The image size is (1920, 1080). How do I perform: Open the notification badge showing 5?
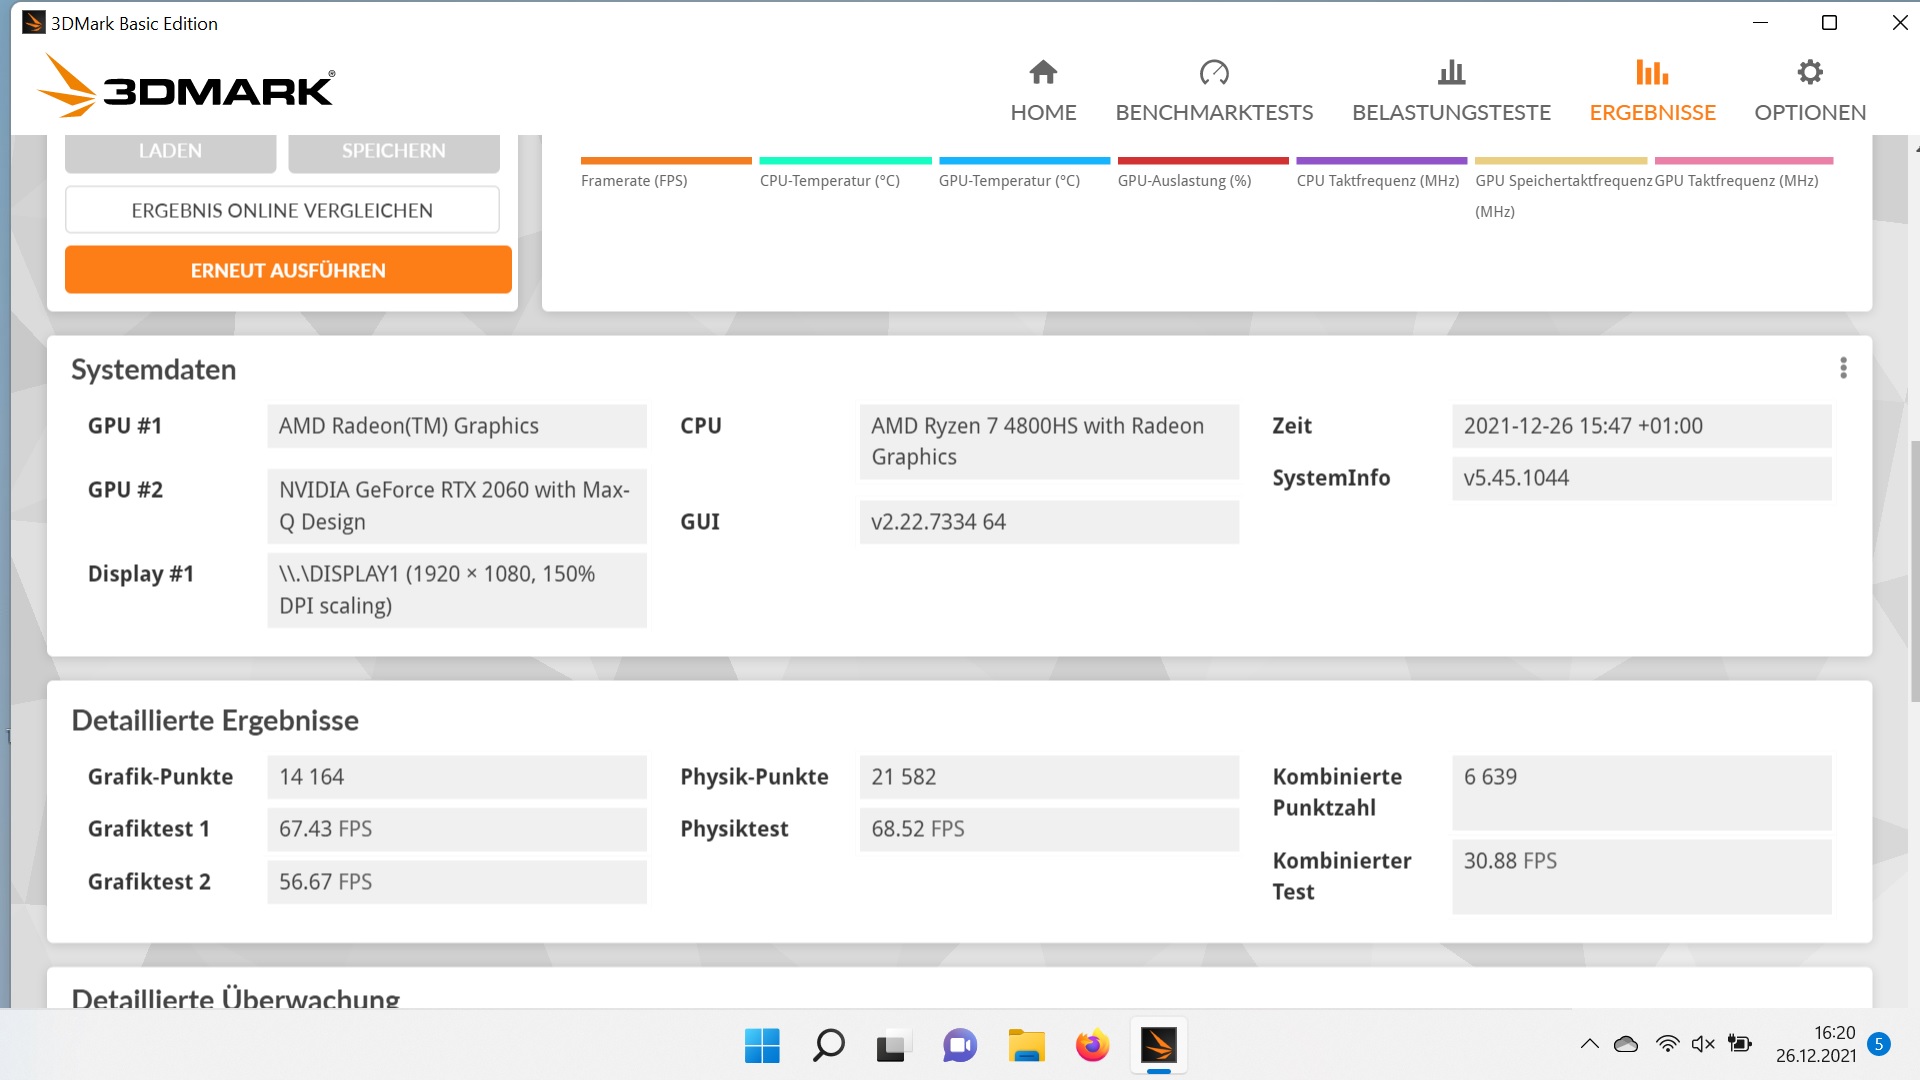point(1879,1044)
